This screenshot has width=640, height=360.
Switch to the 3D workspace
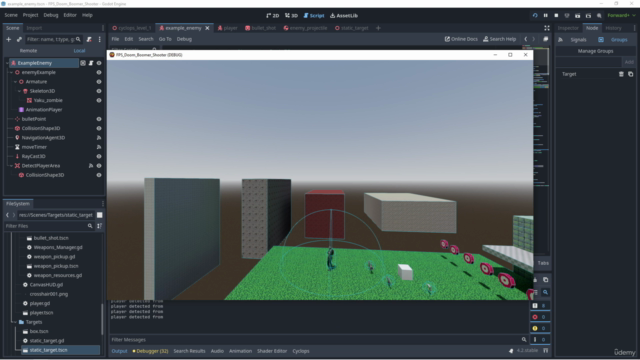[x=291, y=16]
